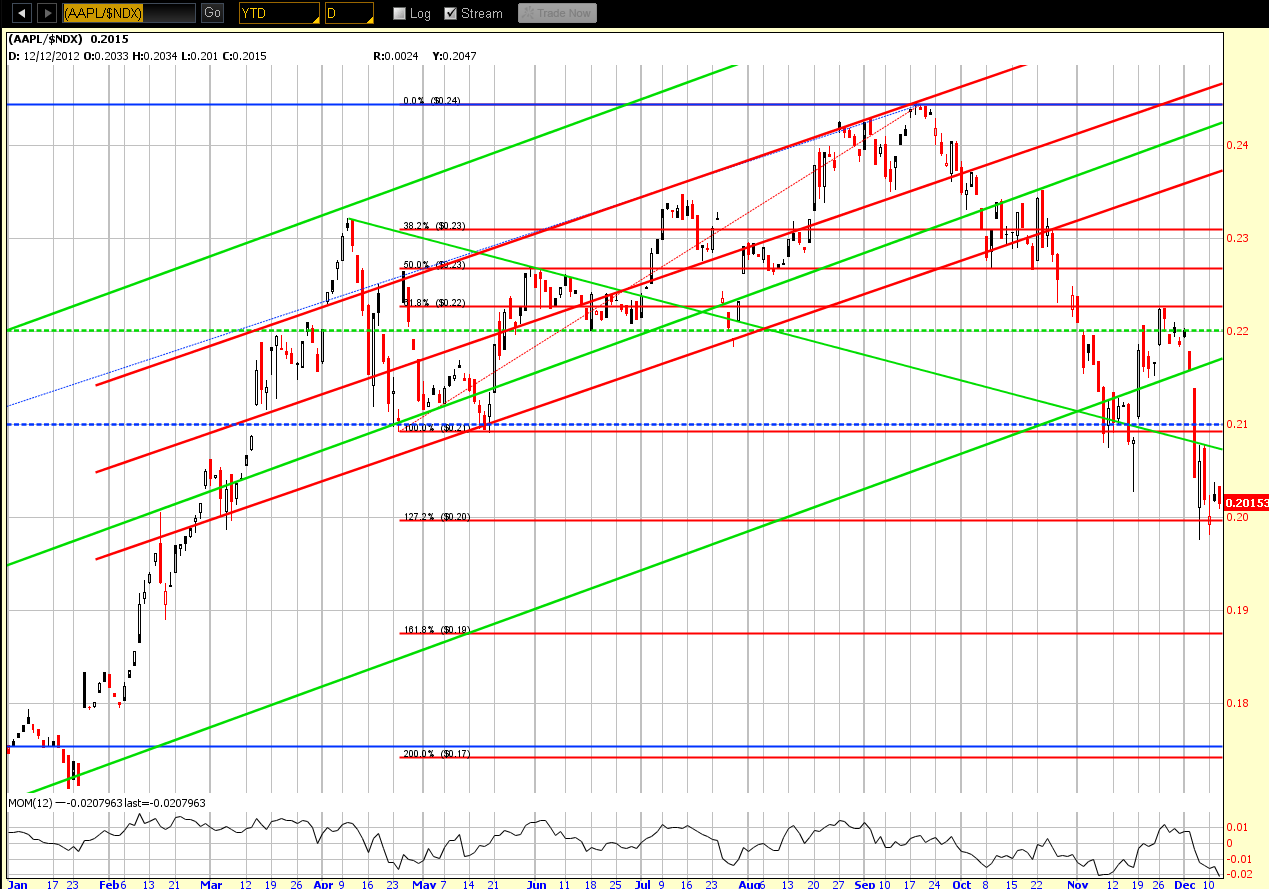Open the YTD time range dropdown

coord(279,13)
